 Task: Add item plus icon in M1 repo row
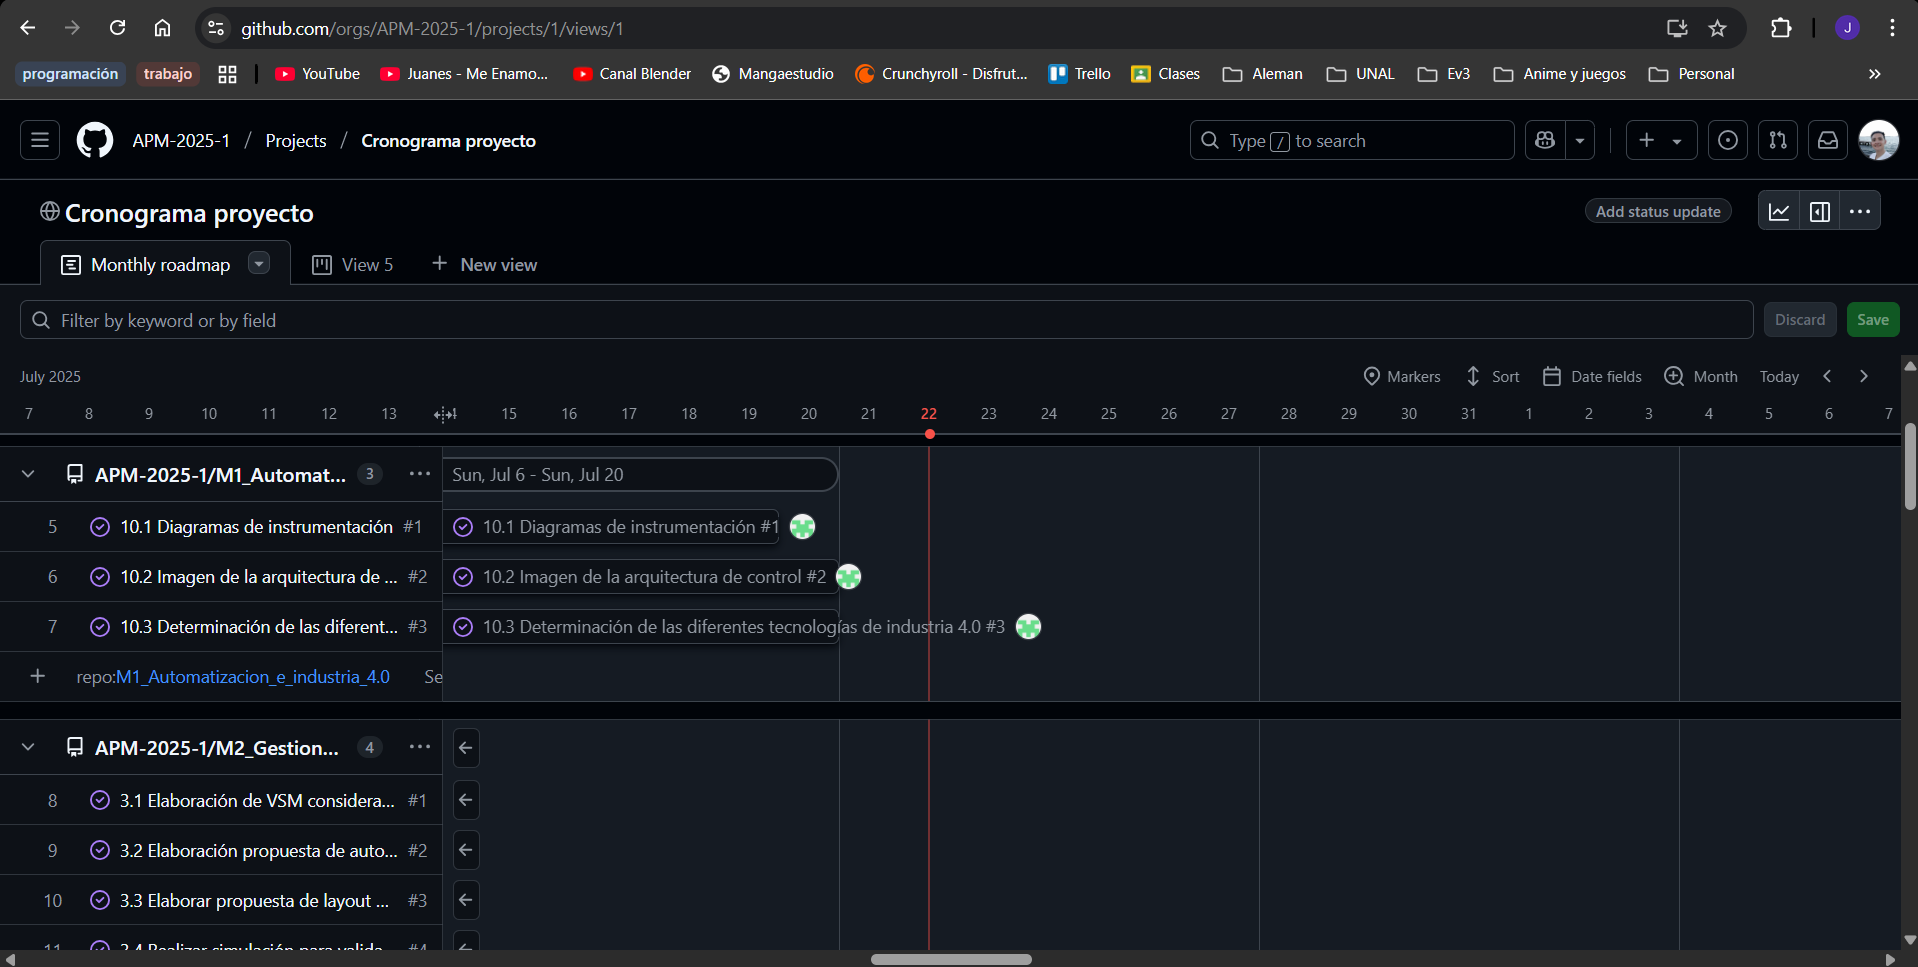coord(38,677)
